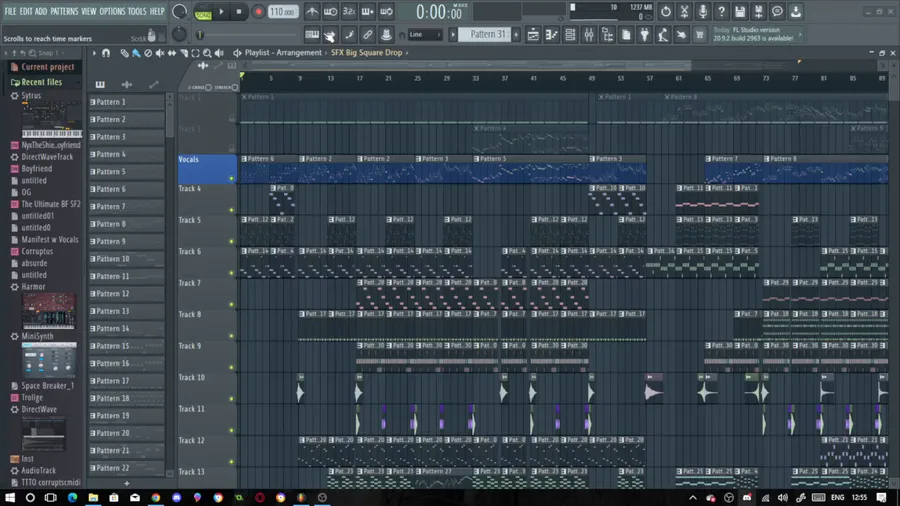Open the PATTERNS menu
This screenshot has width=900, height=506.
64,11
